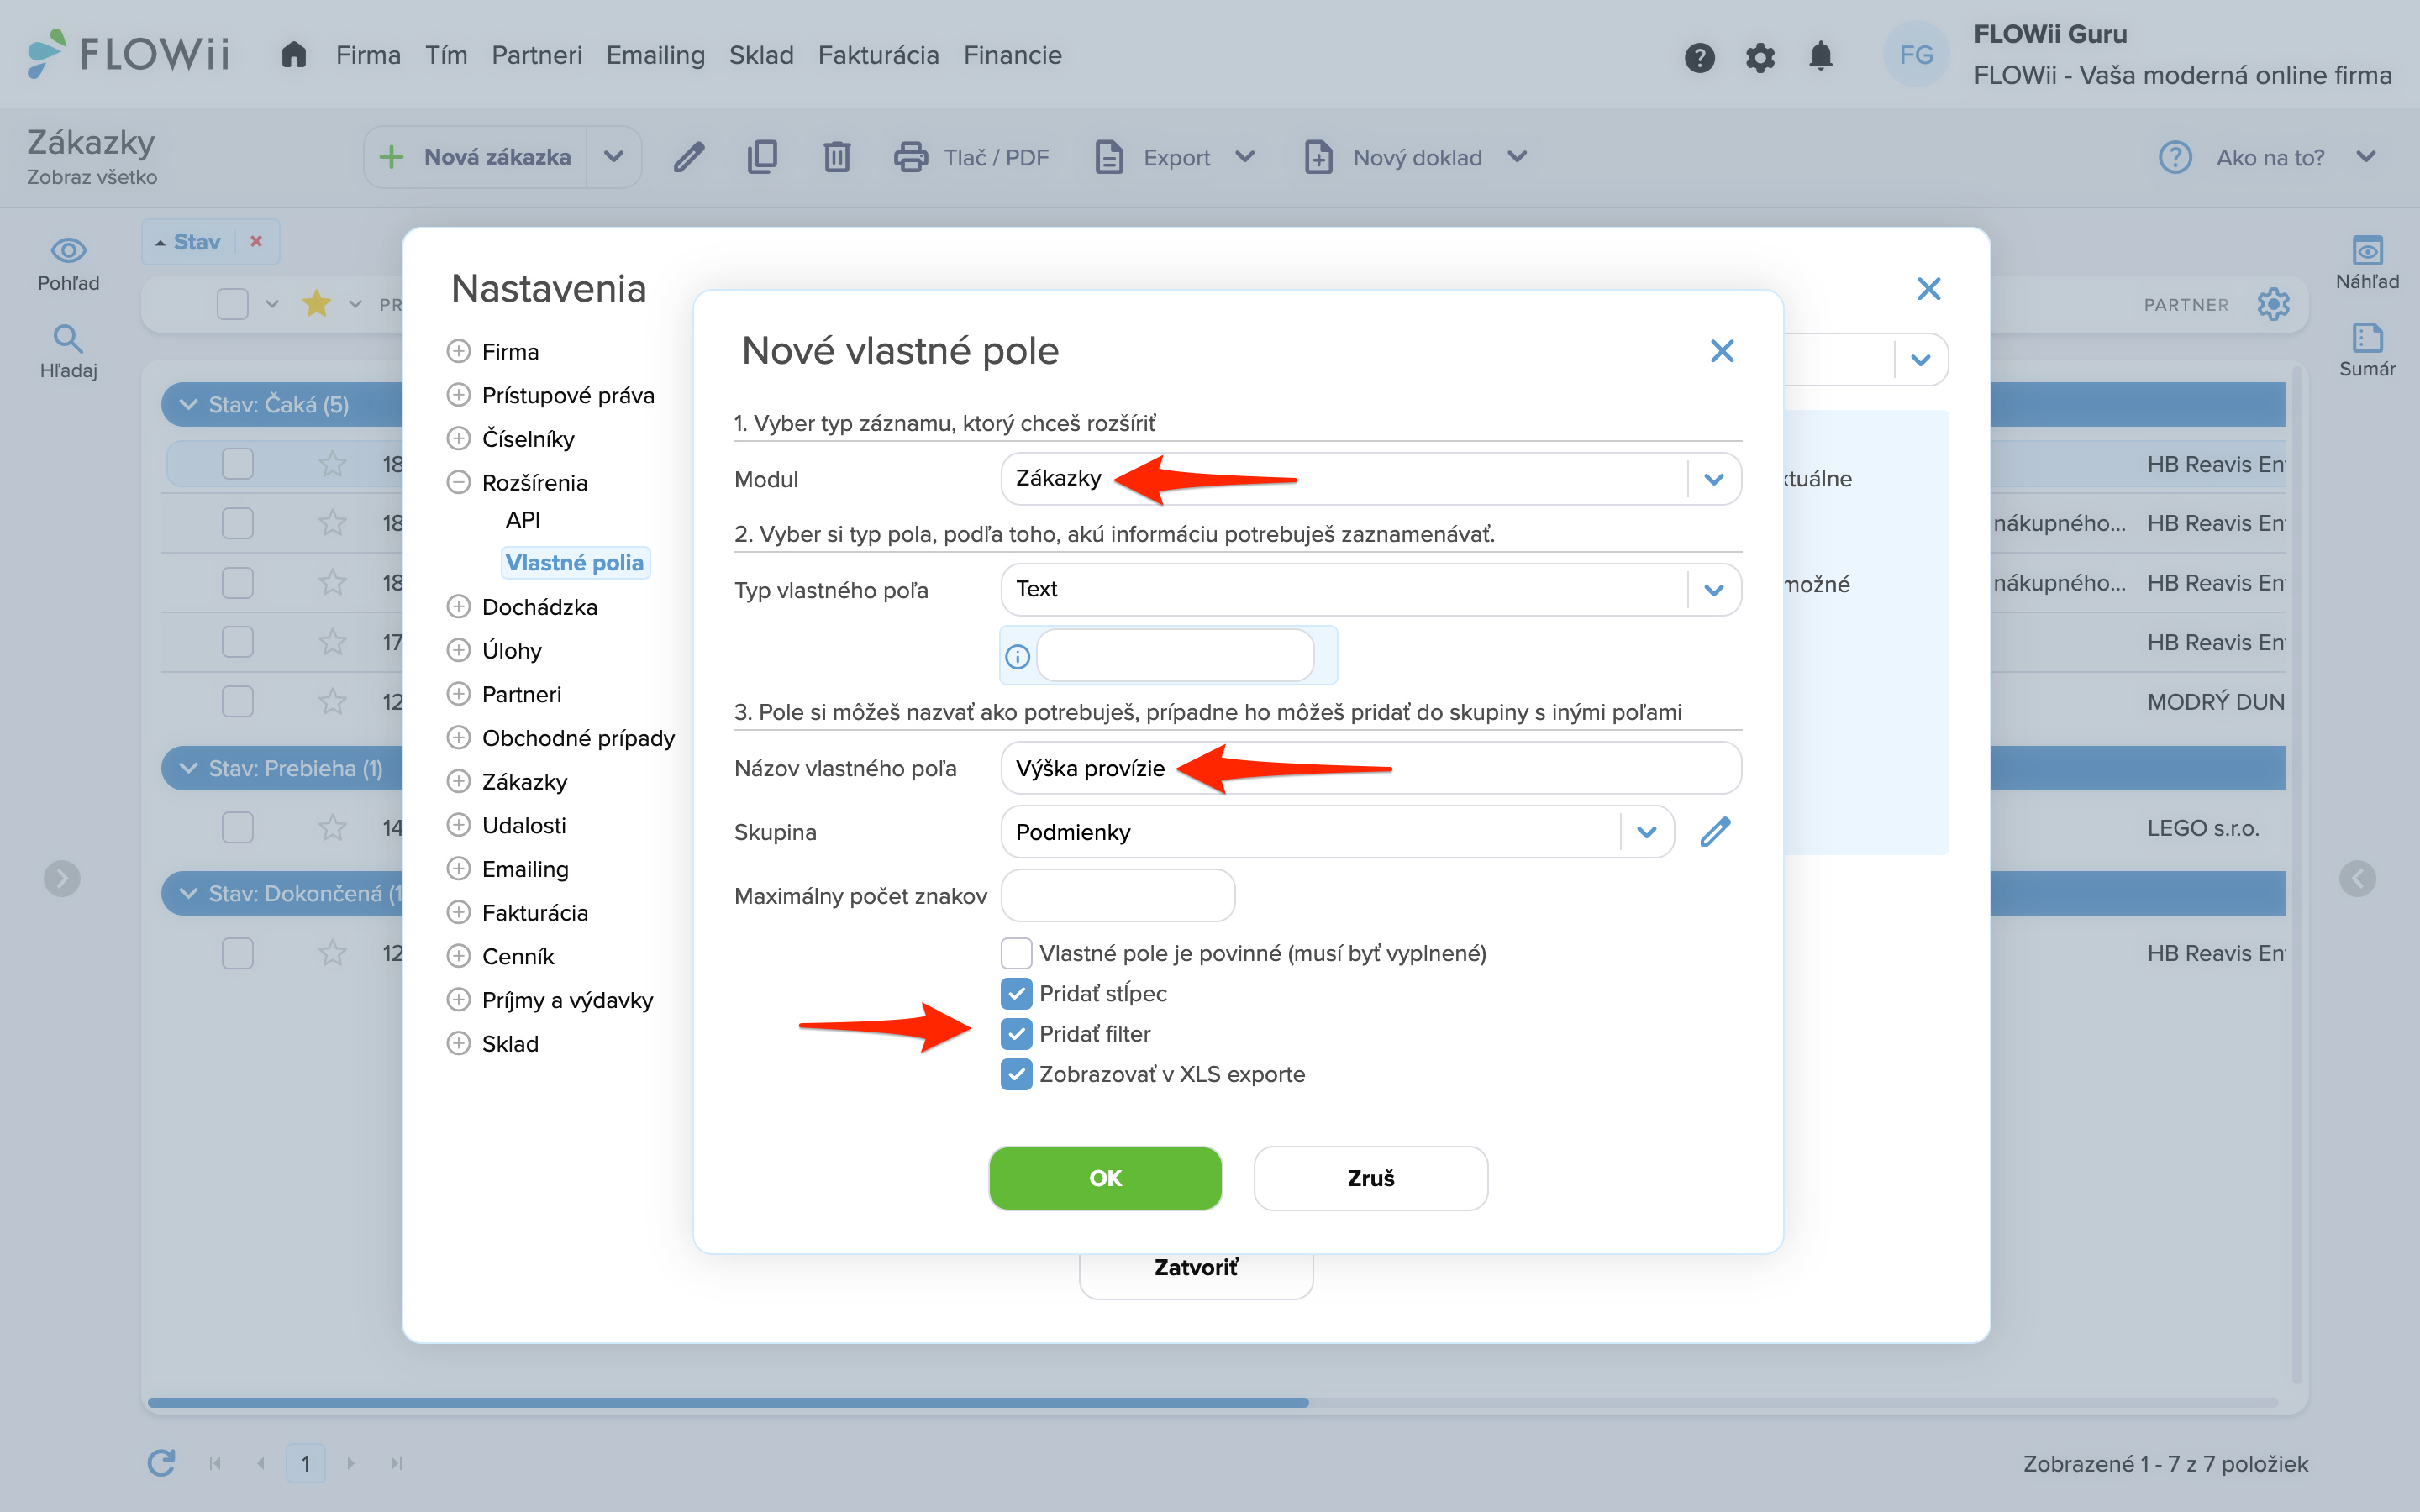2420x1512 pixels.
Task: Open the Typ vlastného poľa dropdown
Action: coord(1370,589)
